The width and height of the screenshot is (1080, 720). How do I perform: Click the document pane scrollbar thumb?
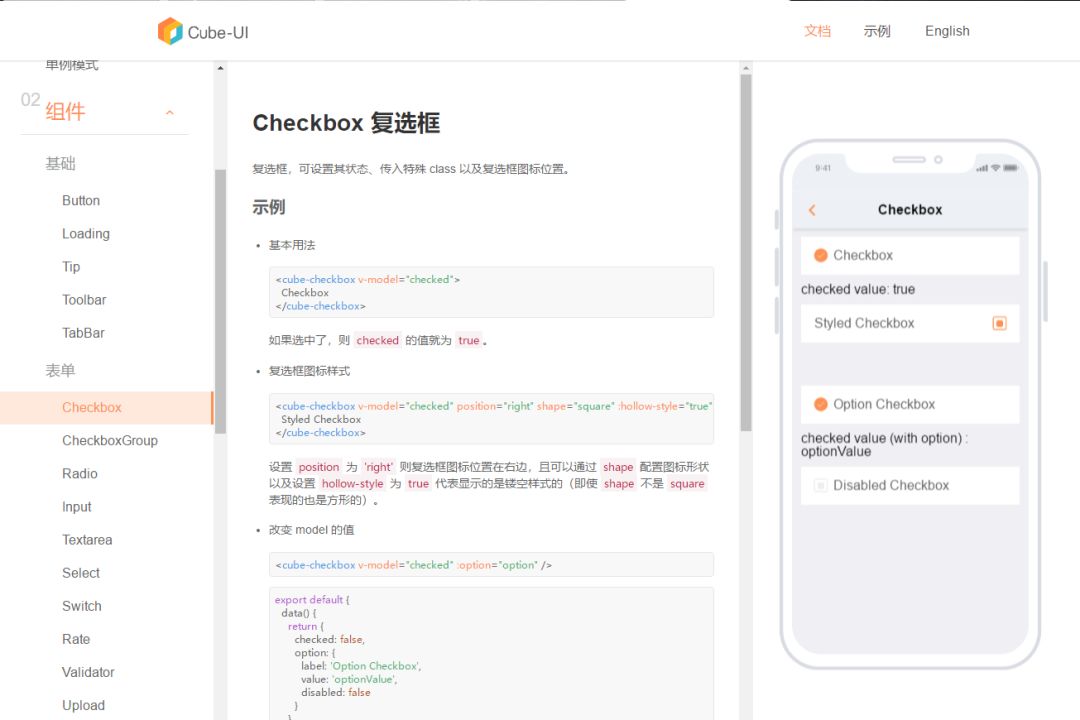pyautogui.click(x=745, y=252)
